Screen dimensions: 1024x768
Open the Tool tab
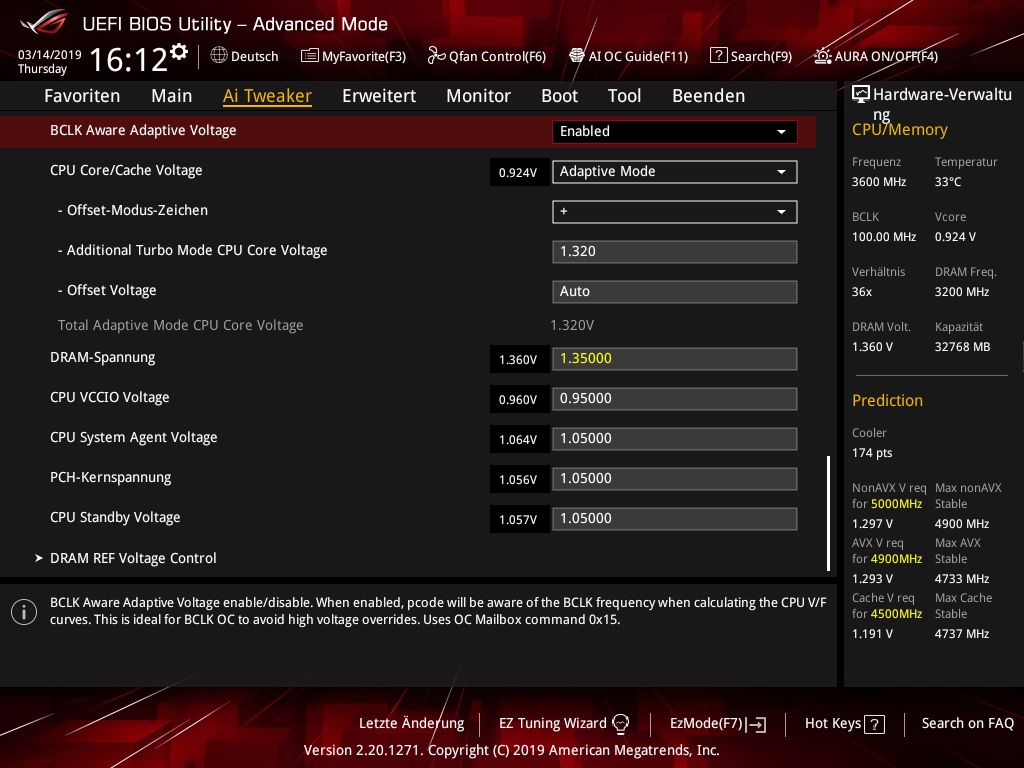(624, 96)
